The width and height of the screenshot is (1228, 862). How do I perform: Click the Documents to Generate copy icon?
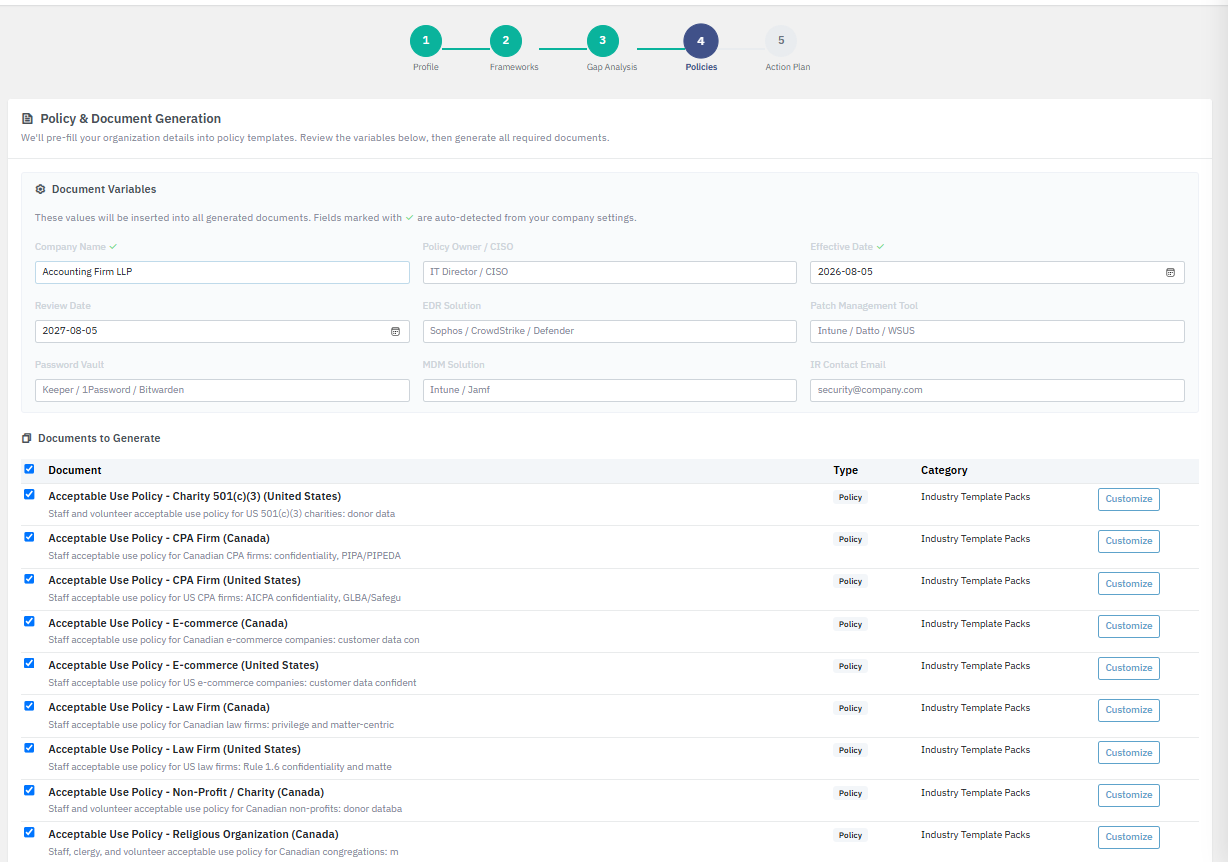click(x=27, y=438)
